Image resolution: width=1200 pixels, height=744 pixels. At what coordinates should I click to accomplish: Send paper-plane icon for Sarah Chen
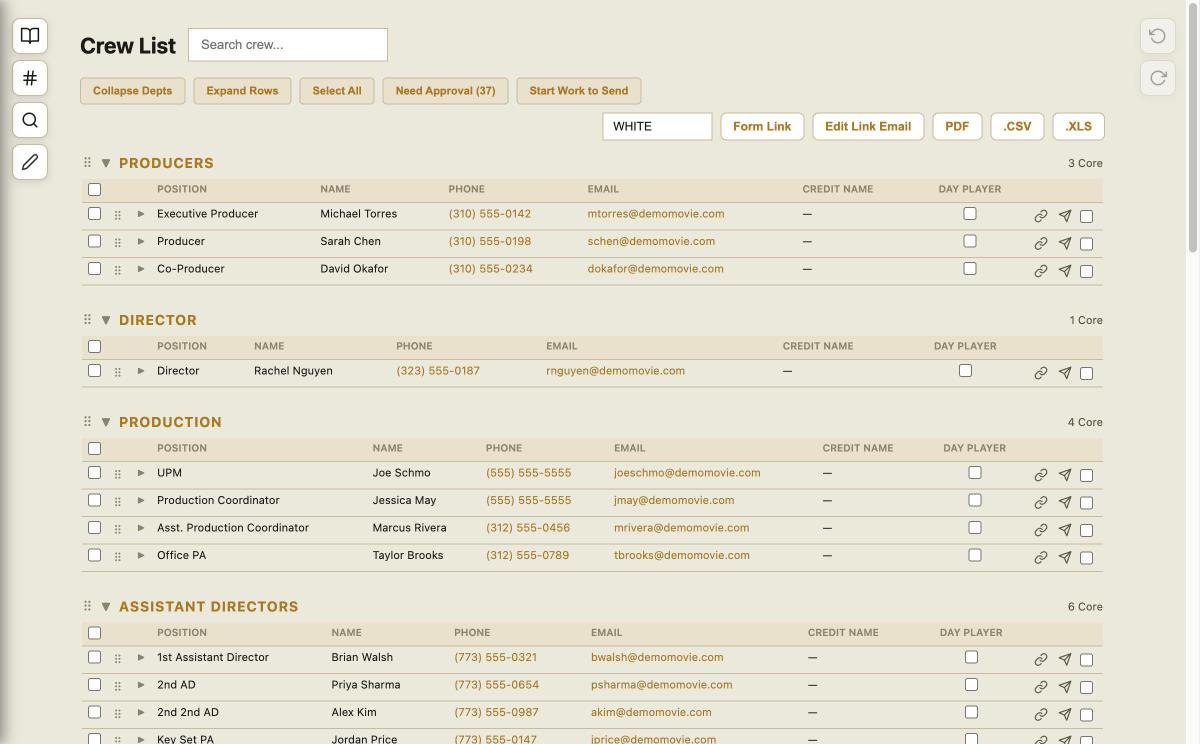(x=1065, y=243)
